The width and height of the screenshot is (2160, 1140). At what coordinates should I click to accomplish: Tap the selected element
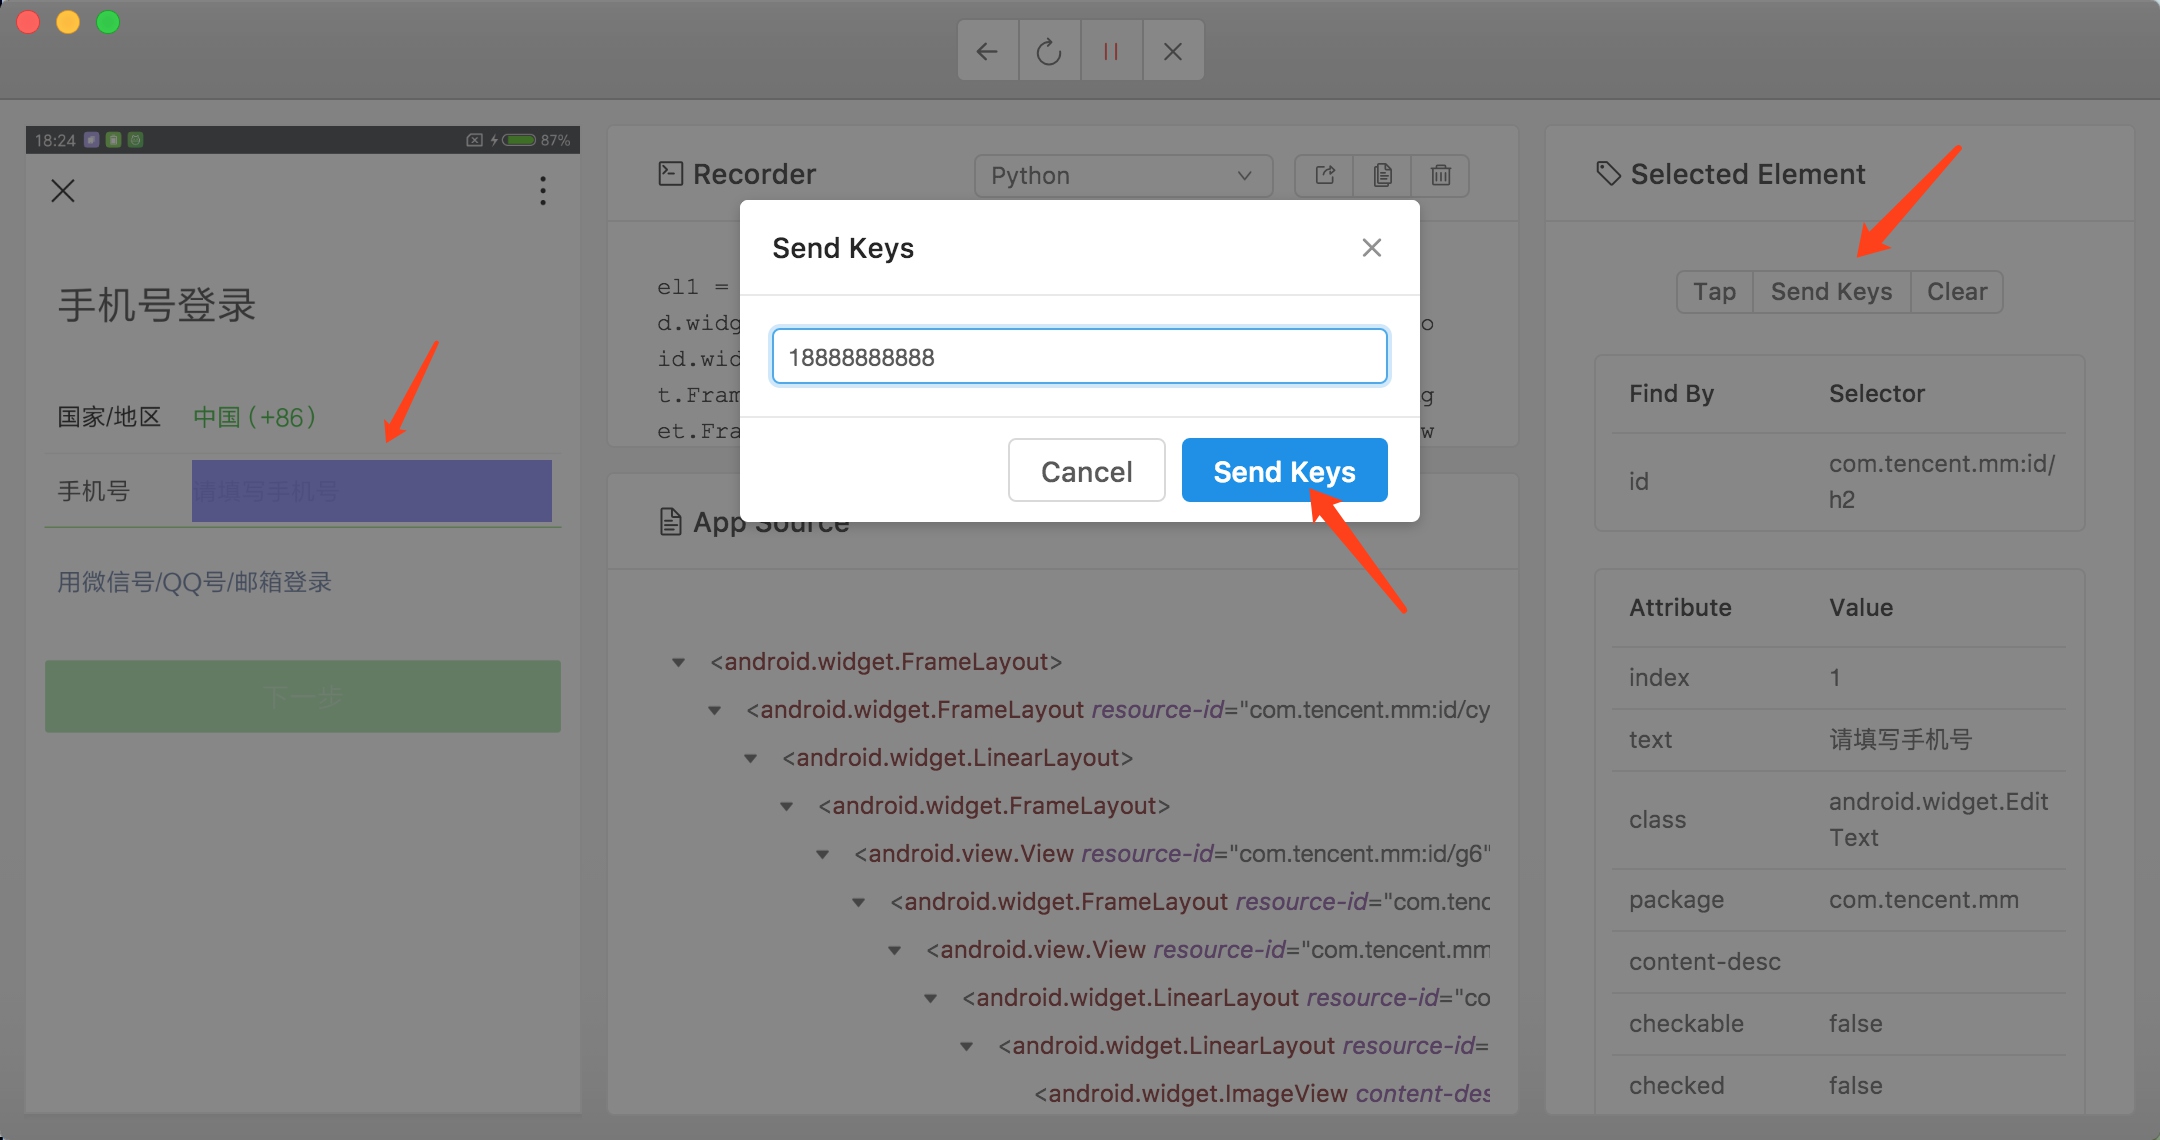[1714, 292]
